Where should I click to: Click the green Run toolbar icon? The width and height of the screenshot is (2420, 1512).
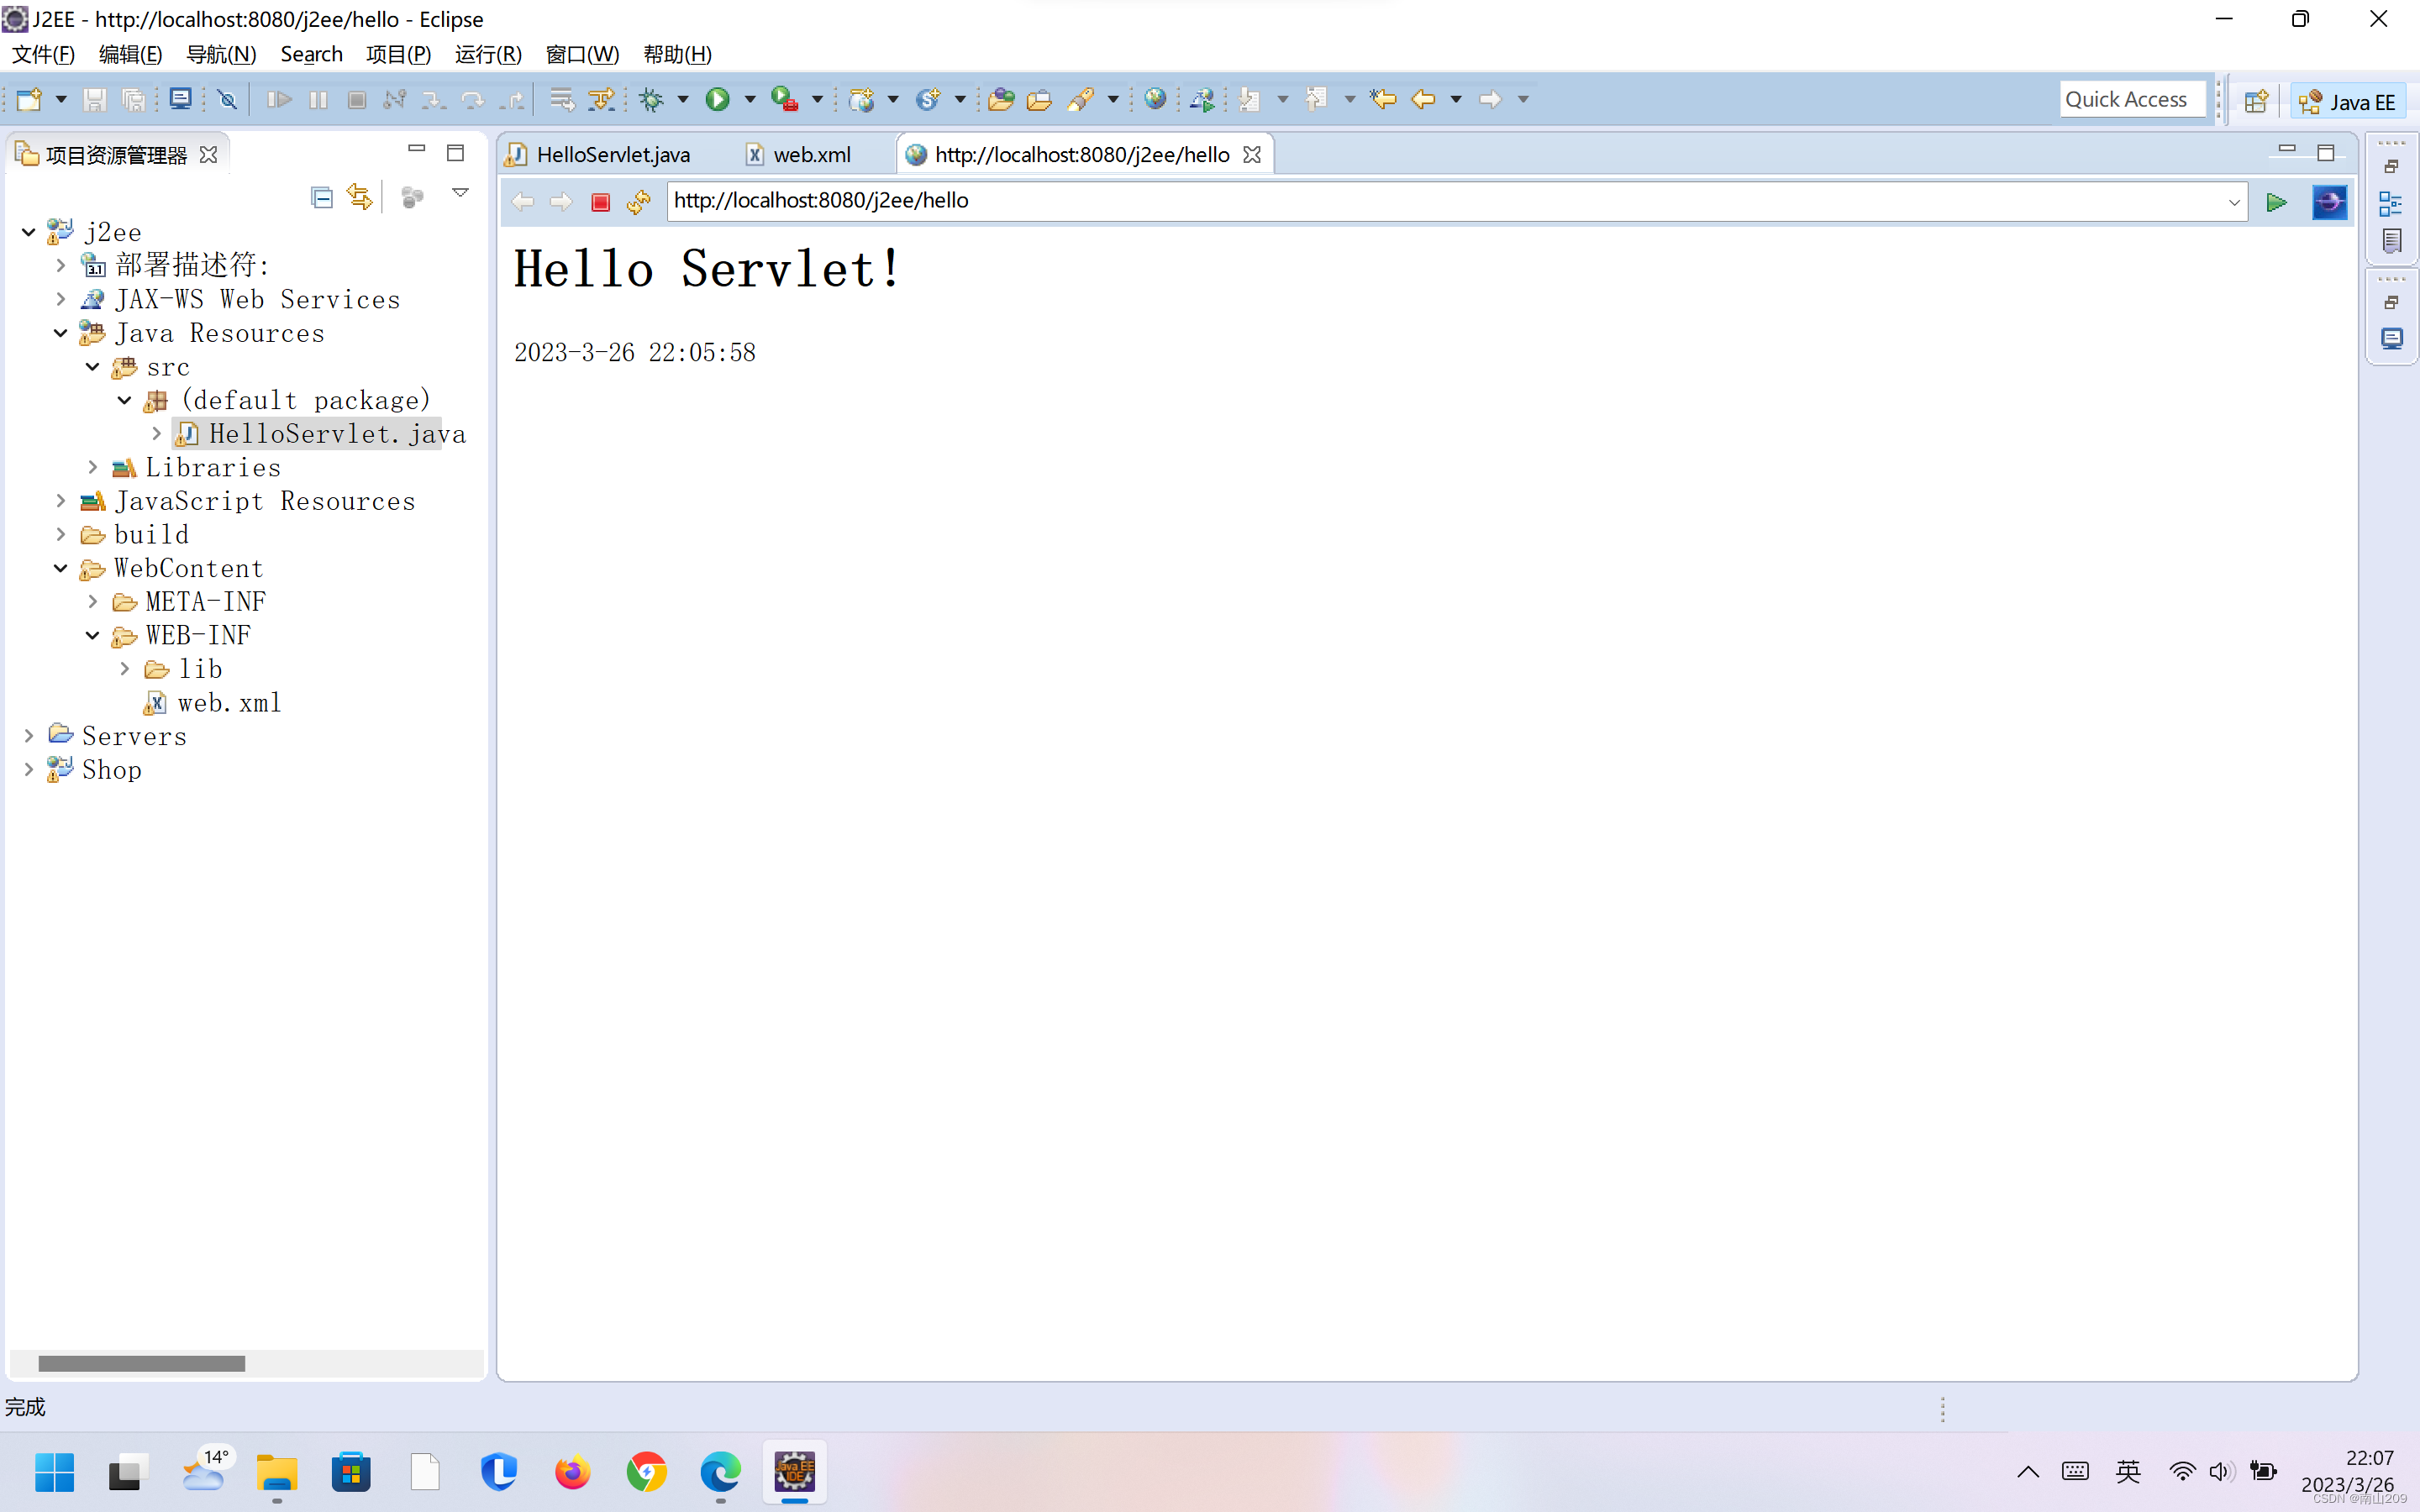[717, 99]
